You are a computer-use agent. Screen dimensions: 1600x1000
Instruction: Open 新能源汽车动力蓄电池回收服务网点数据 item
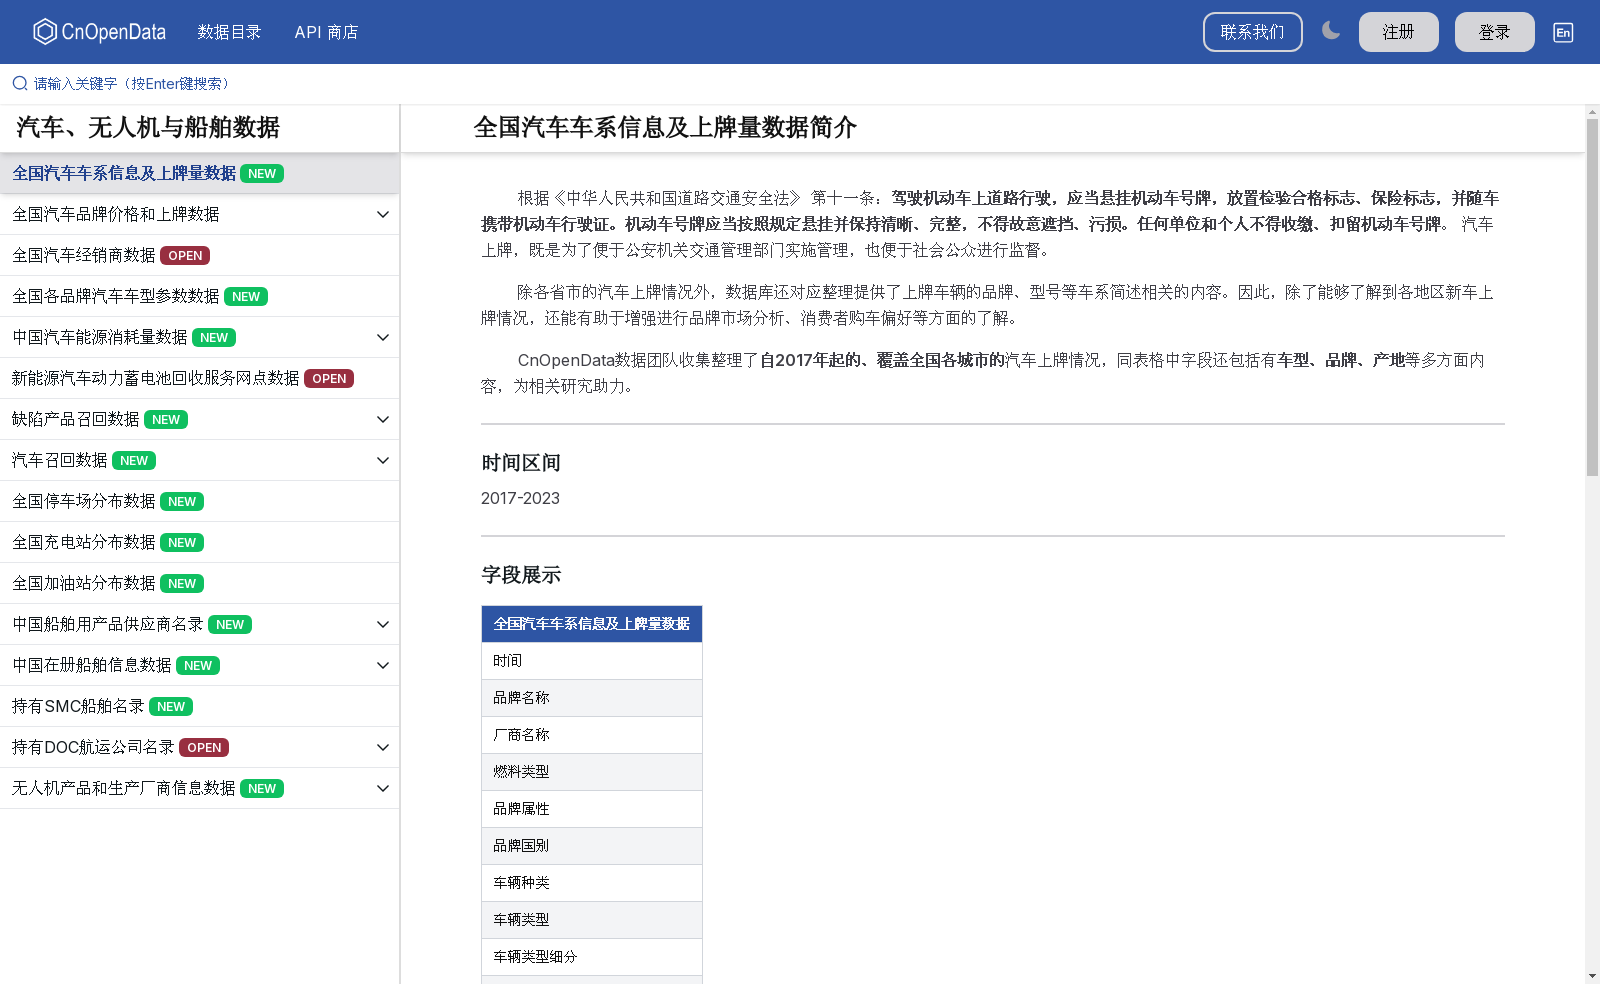click(199, 378)
